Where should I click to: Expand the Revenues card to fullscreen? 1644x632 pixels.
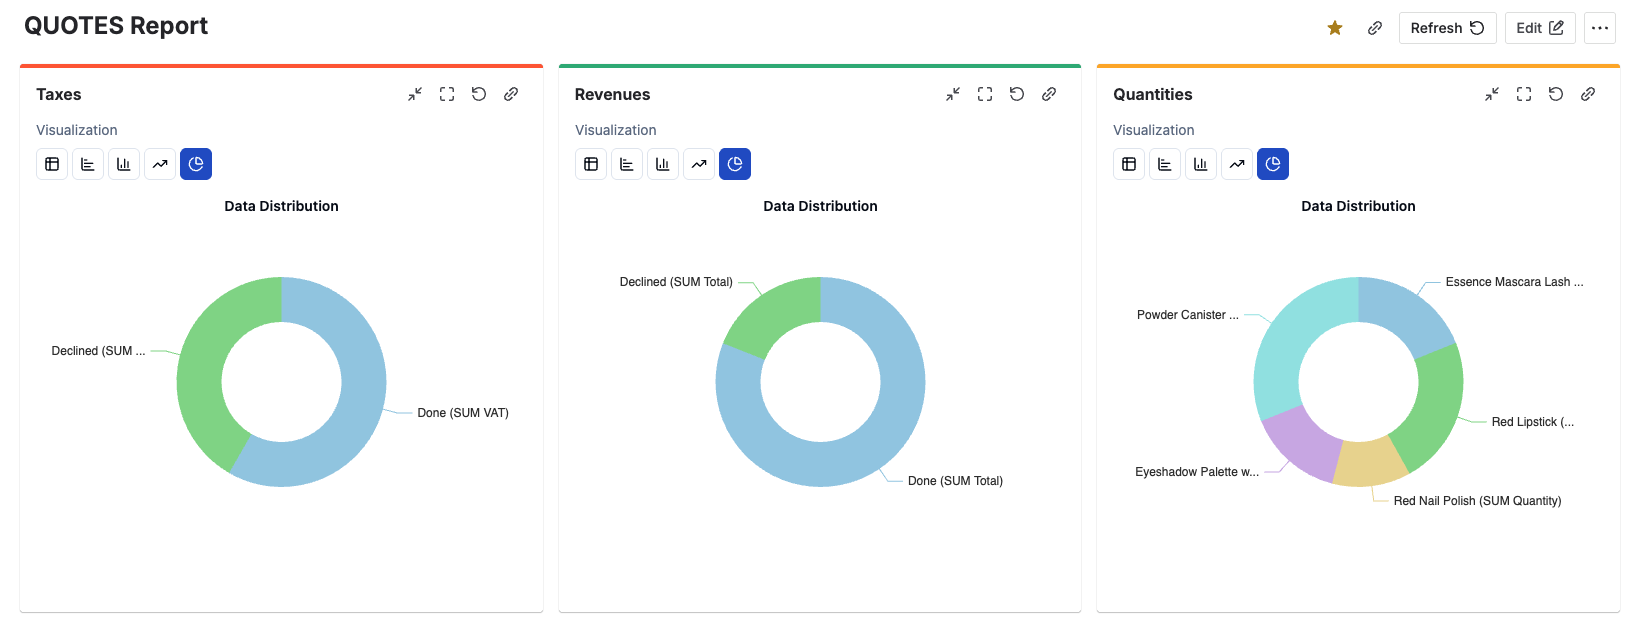click(x=985, y=94)
